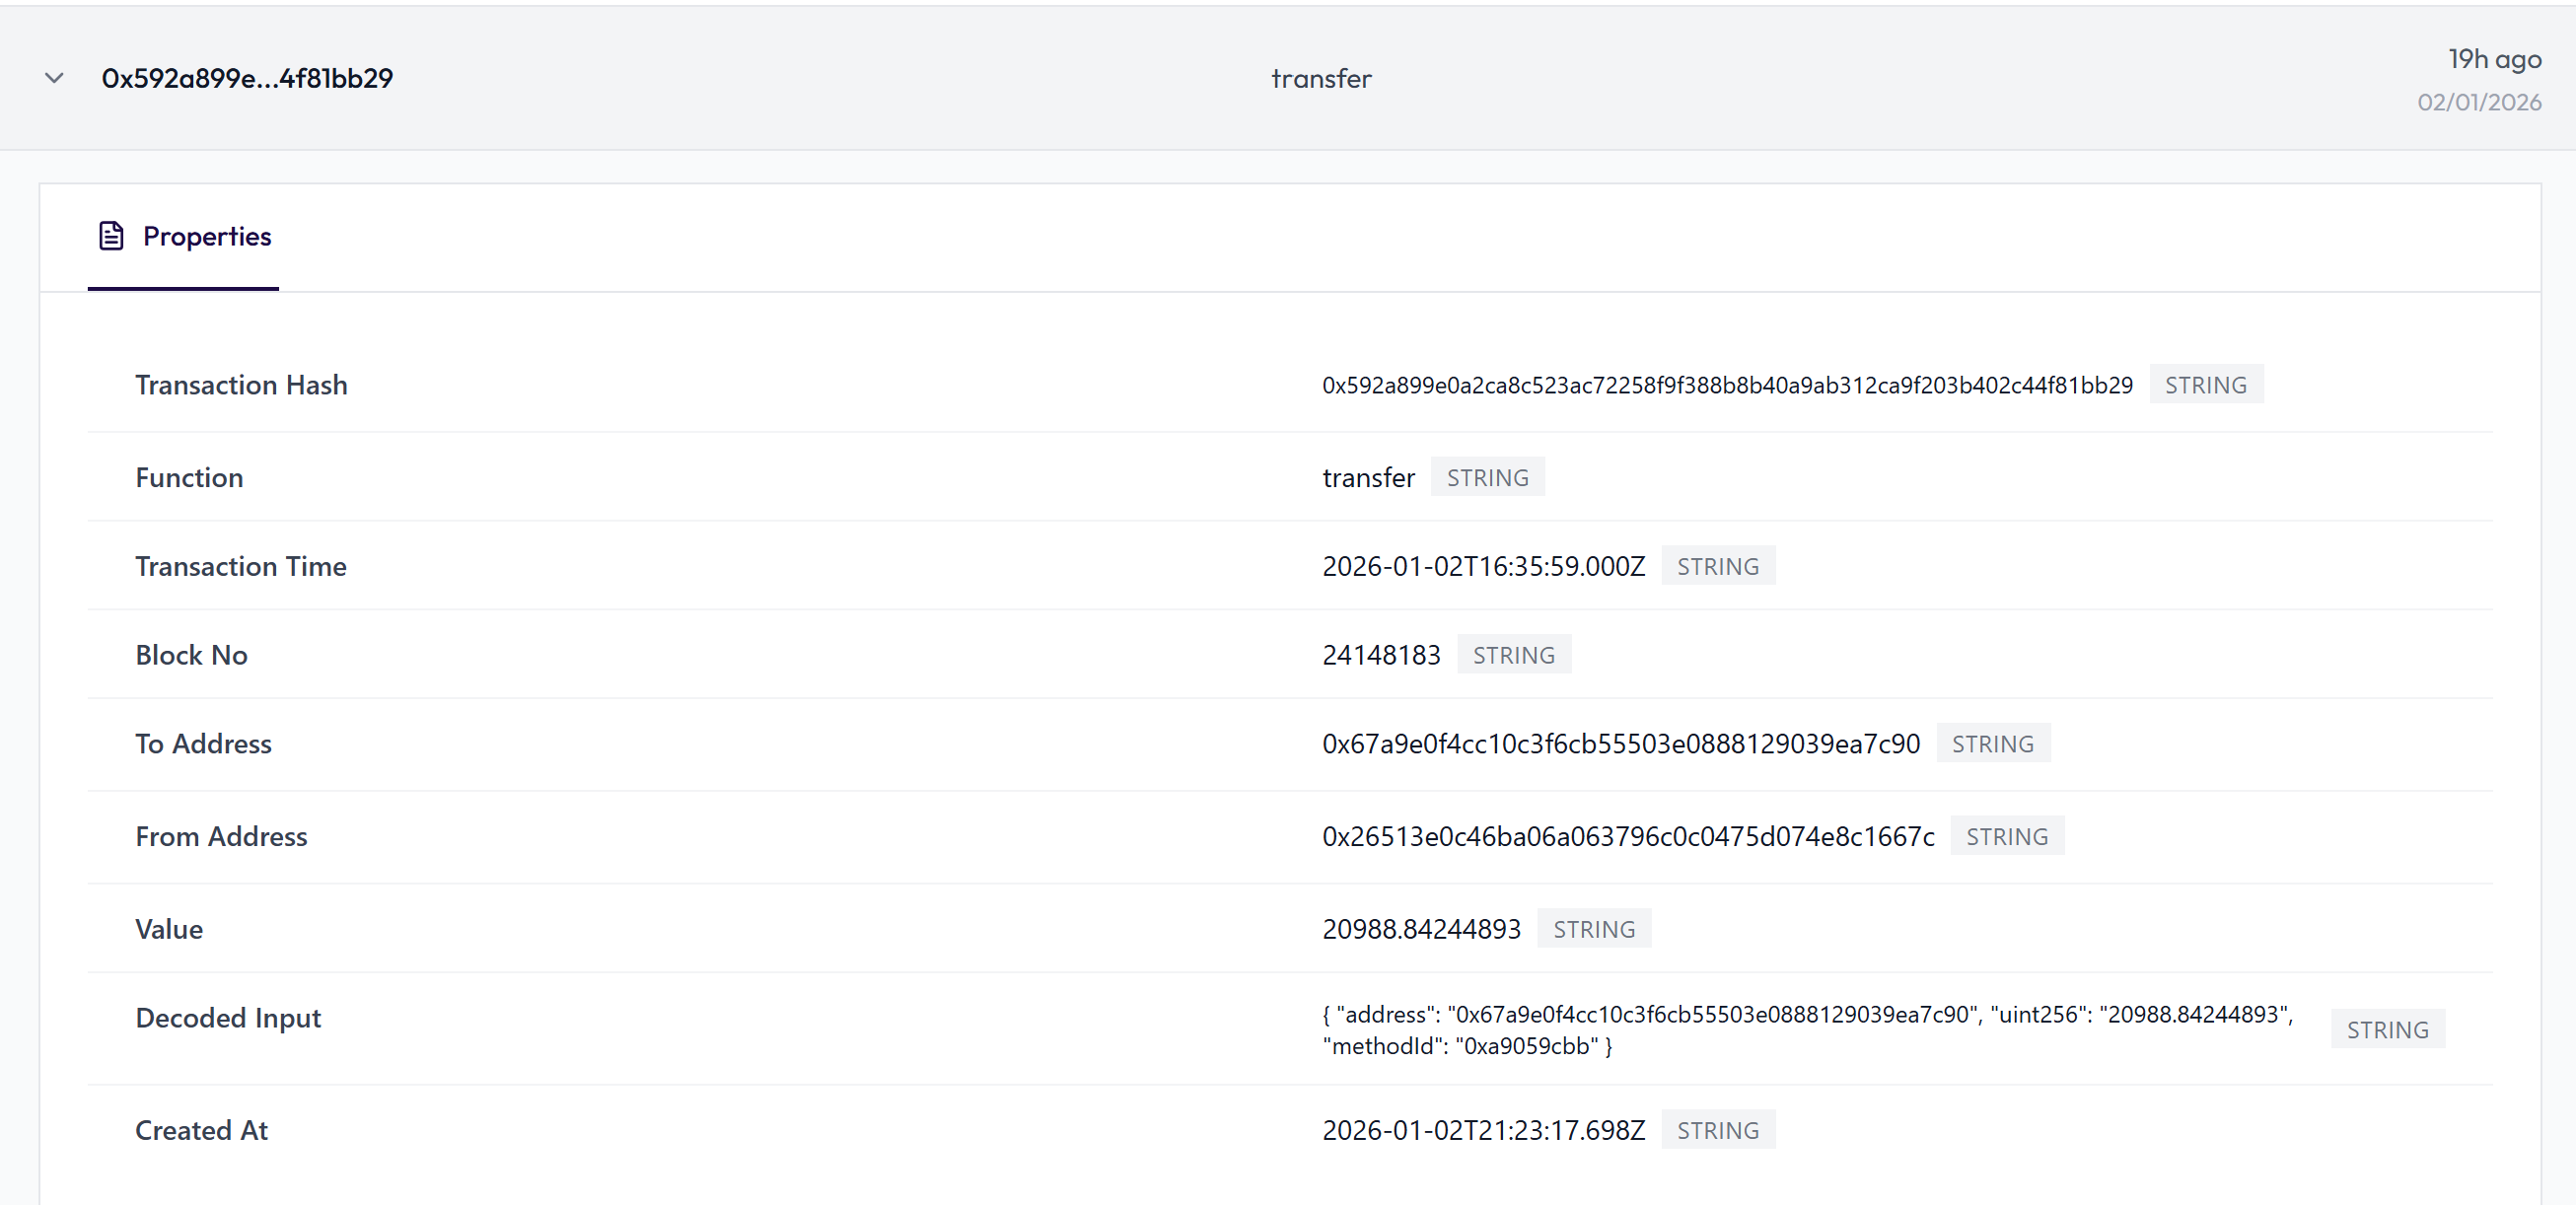Toggle the chevron next to the transaction hash
This screenshot has width=2576, height=1205.
tap(55, 78)
